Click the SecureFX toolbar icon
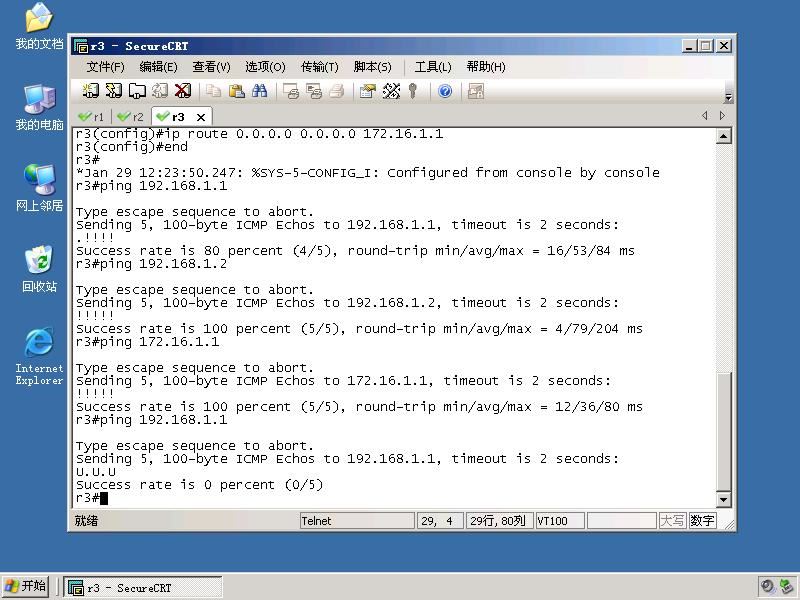The height and width of the screenshot is (600, 800). tap(476, 91)
